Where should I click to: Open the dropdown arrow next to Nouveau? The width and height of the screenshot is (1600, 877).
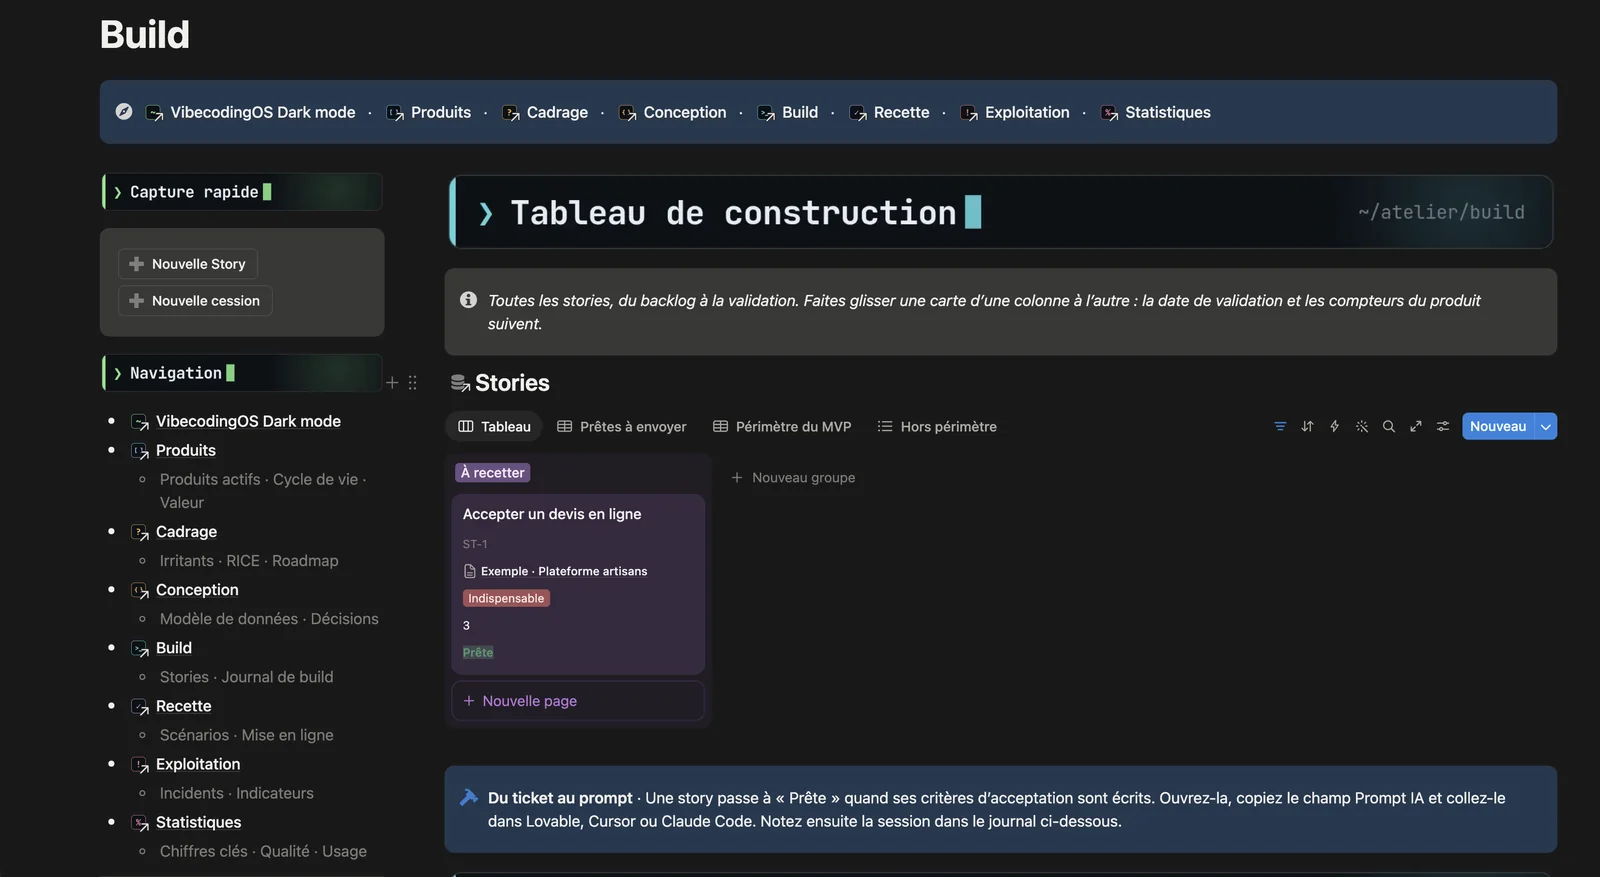click(1546, 426)
